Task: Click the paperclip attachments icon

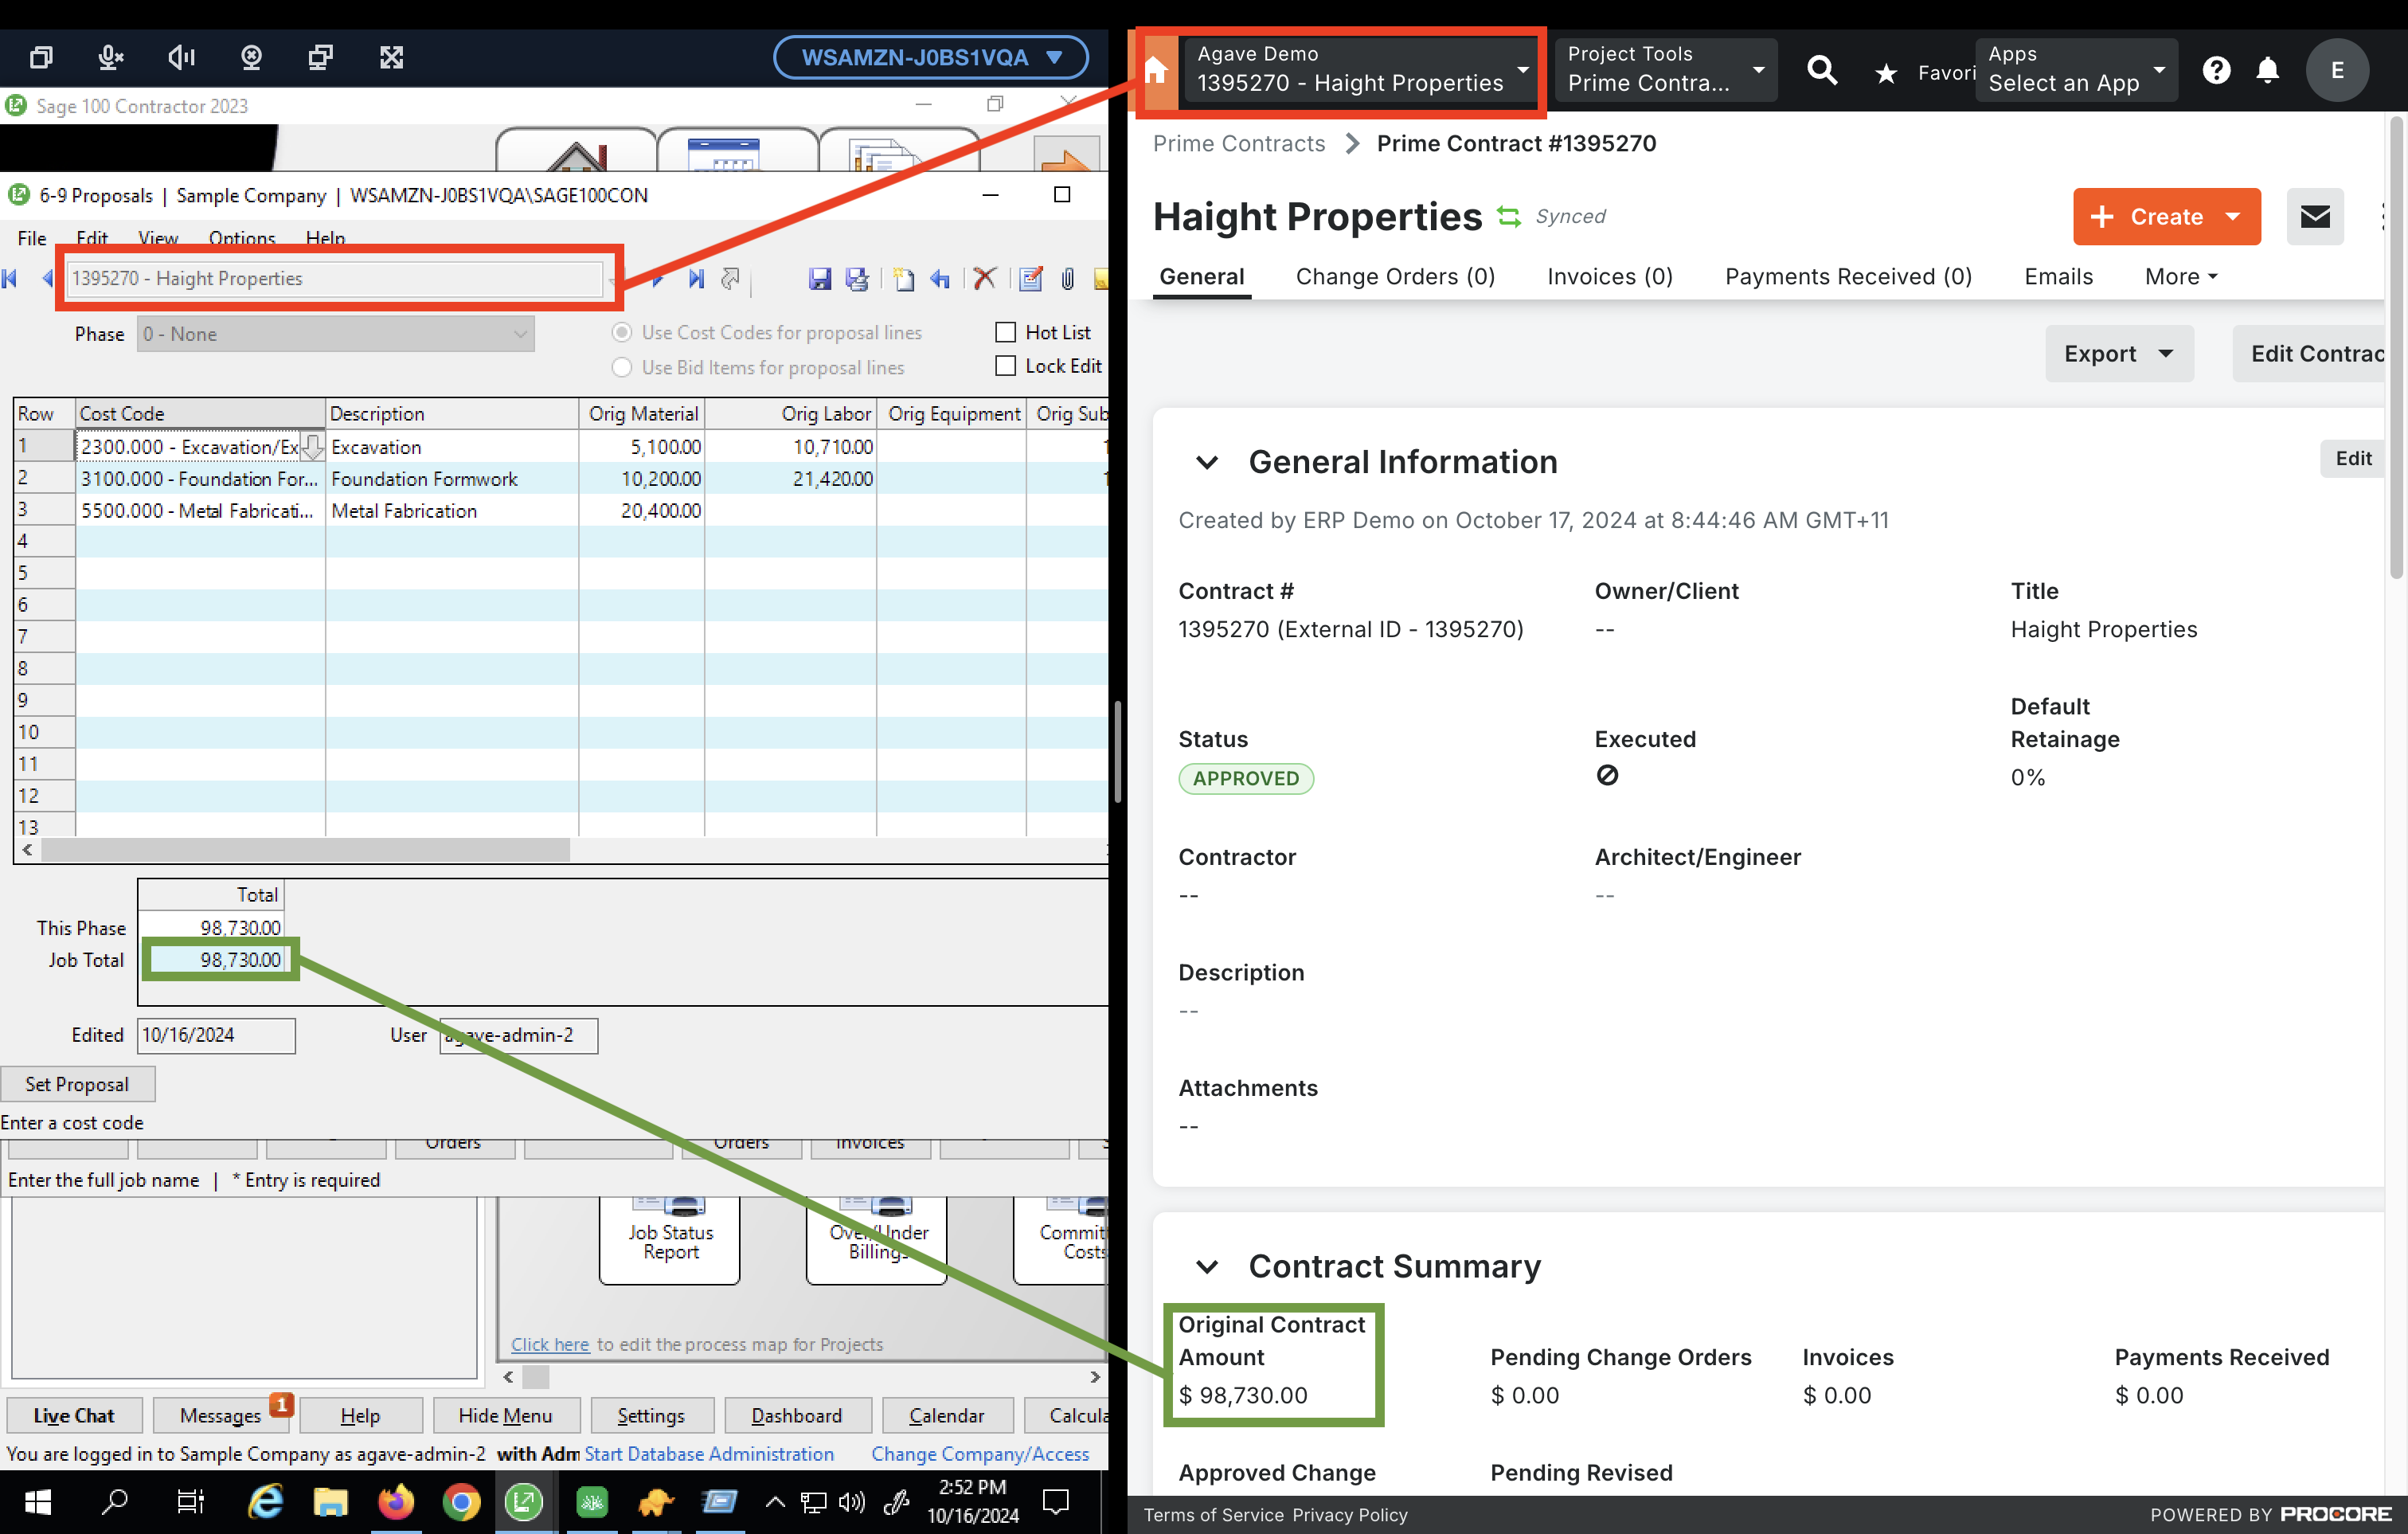Action: [x=1068, y=279]
